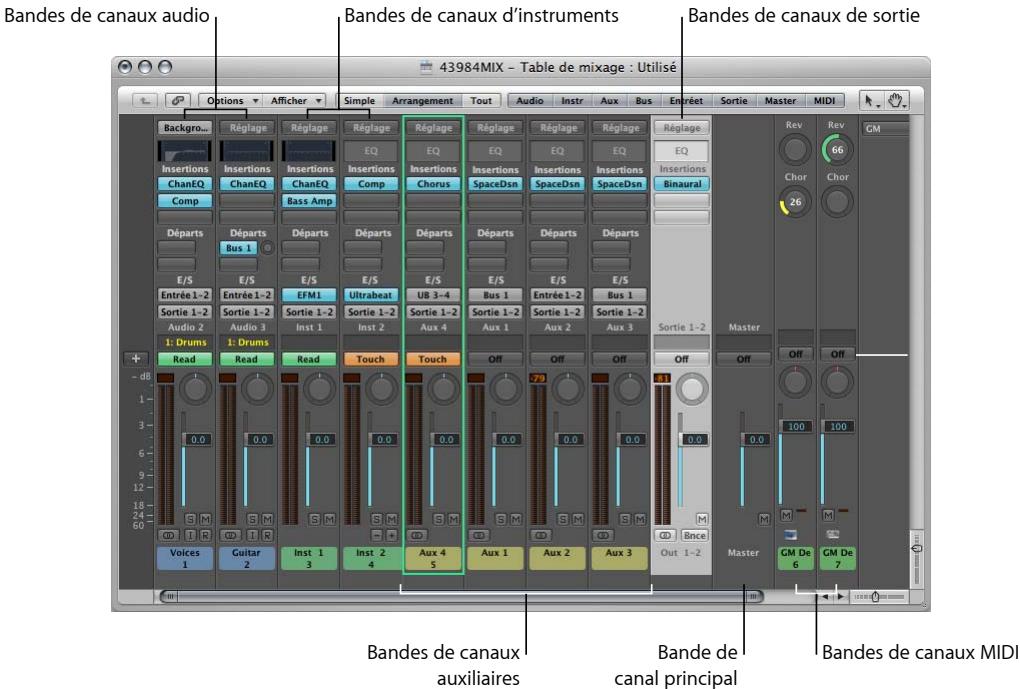Click the pan knob on Out 1-2 strip
Viewport: 1020px width, 689px height.
pos(692,389)
